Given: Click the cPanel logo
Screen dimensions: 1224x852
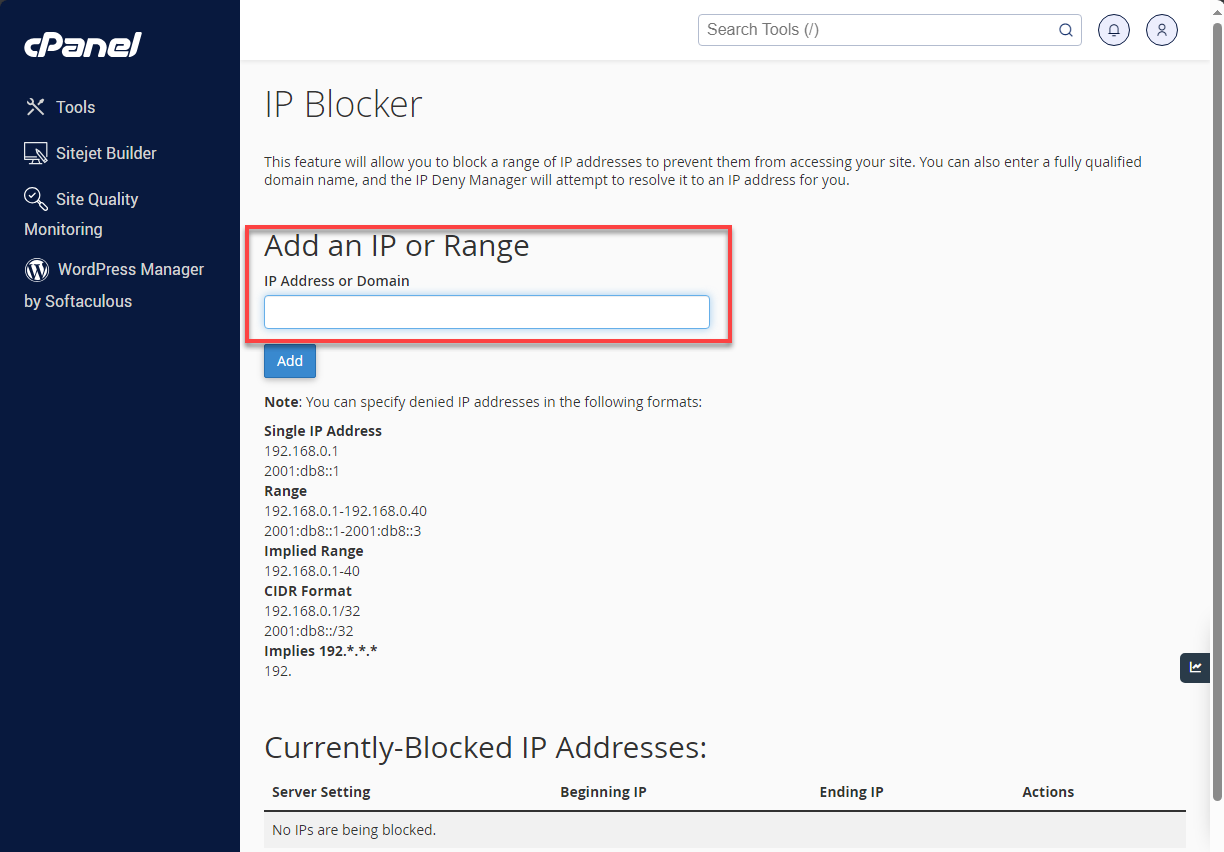Looking at the screenshot, I should 82,44.
